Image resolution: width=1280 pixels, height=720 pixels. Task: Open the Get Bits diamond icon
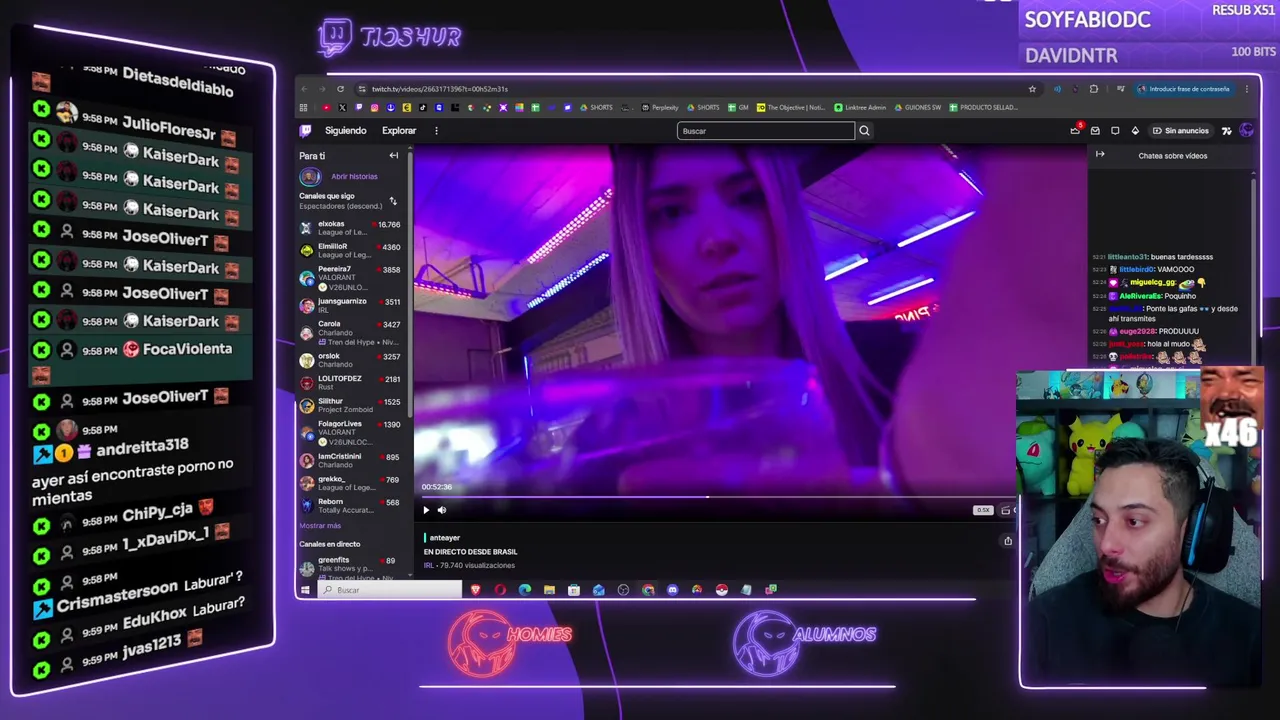coord(1135,130)
